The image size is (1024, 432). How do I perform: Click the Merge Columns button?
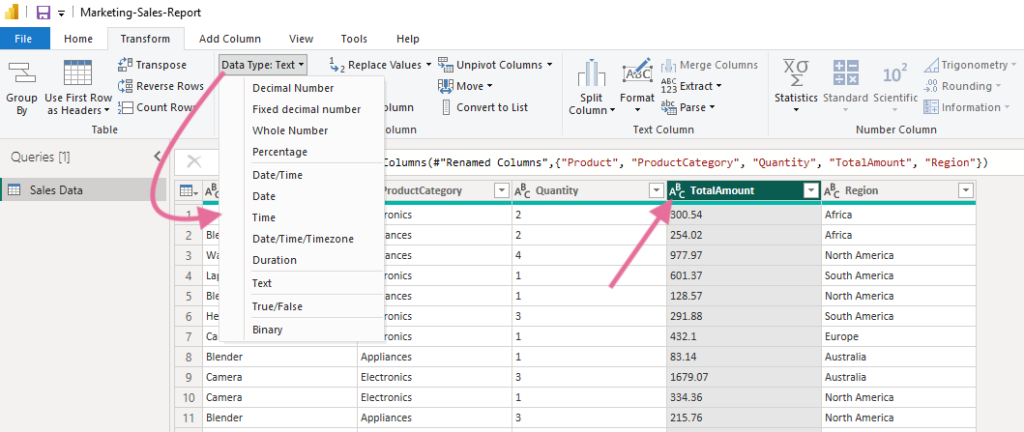coord(709,65)
